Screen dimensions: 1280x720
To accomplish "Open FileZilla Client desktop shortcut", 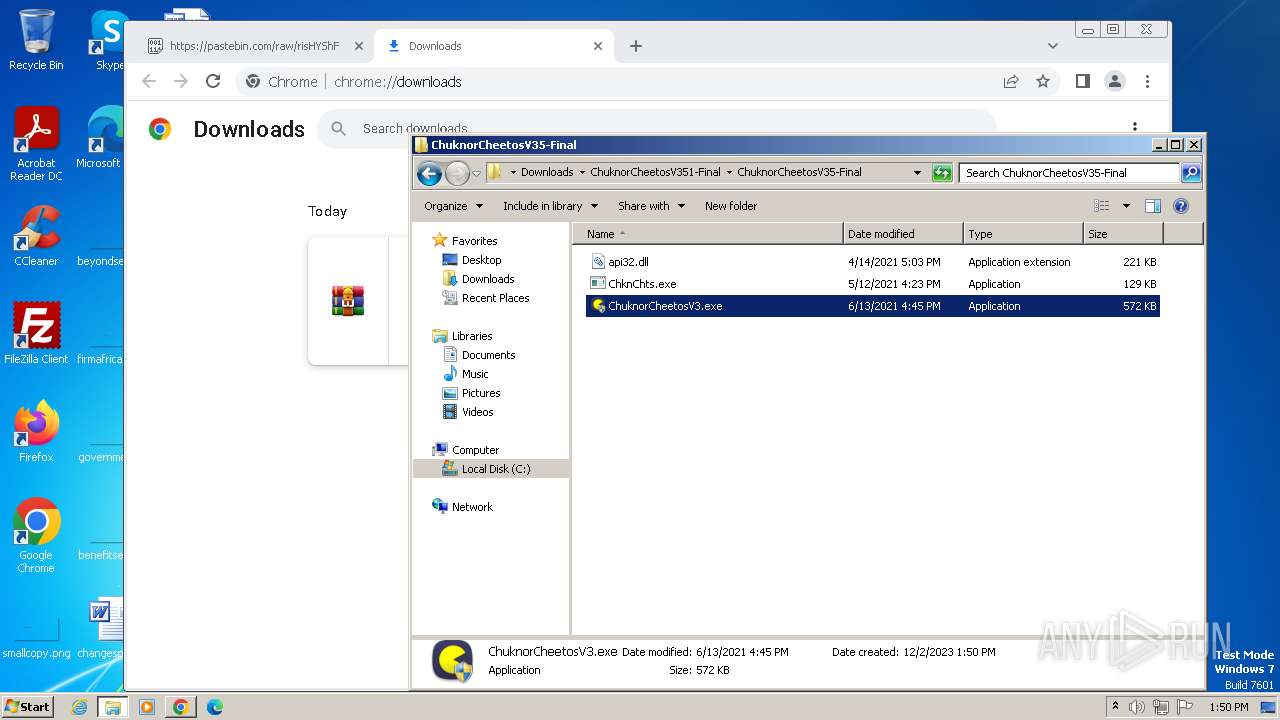I will 36,333.
